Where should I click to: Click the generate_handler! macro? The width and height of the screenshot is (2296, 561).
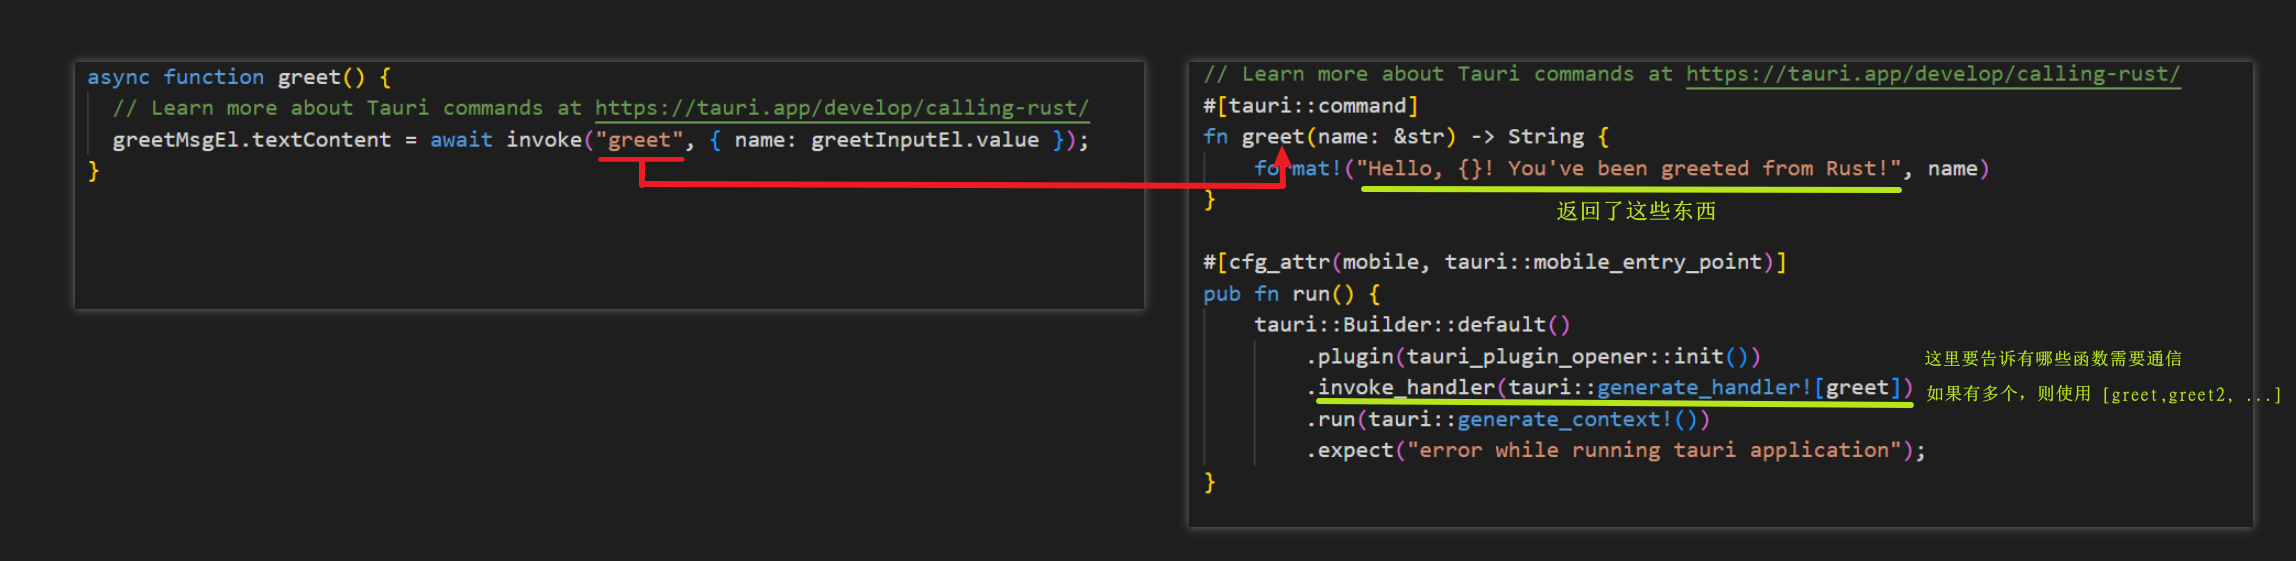[x=1704, y=388]
